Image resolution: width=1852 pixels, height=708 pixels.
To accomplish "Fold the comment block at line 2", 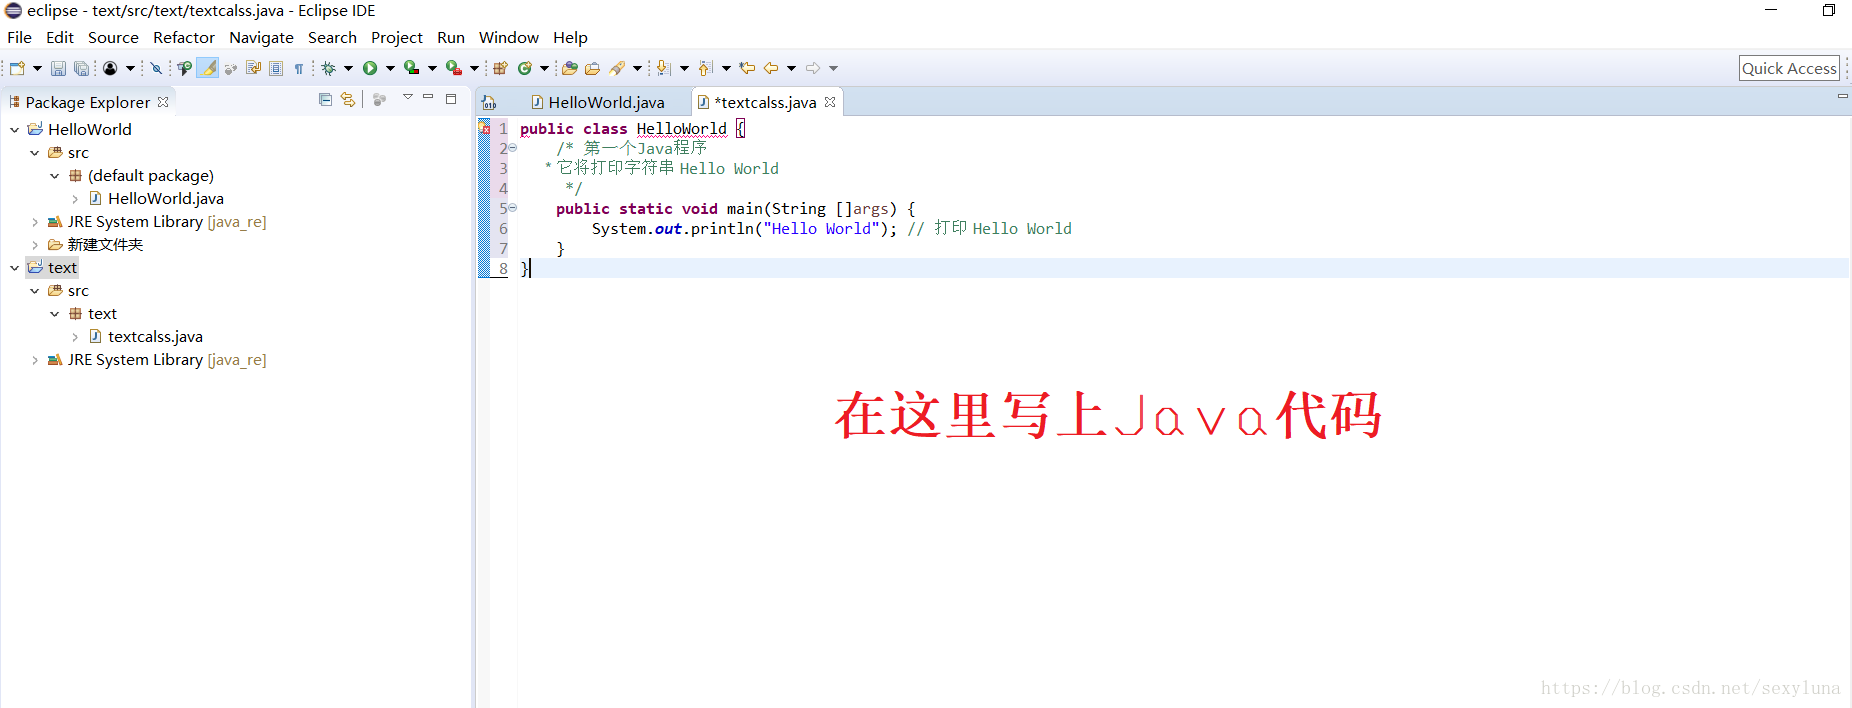I will [x=513, y=148].
